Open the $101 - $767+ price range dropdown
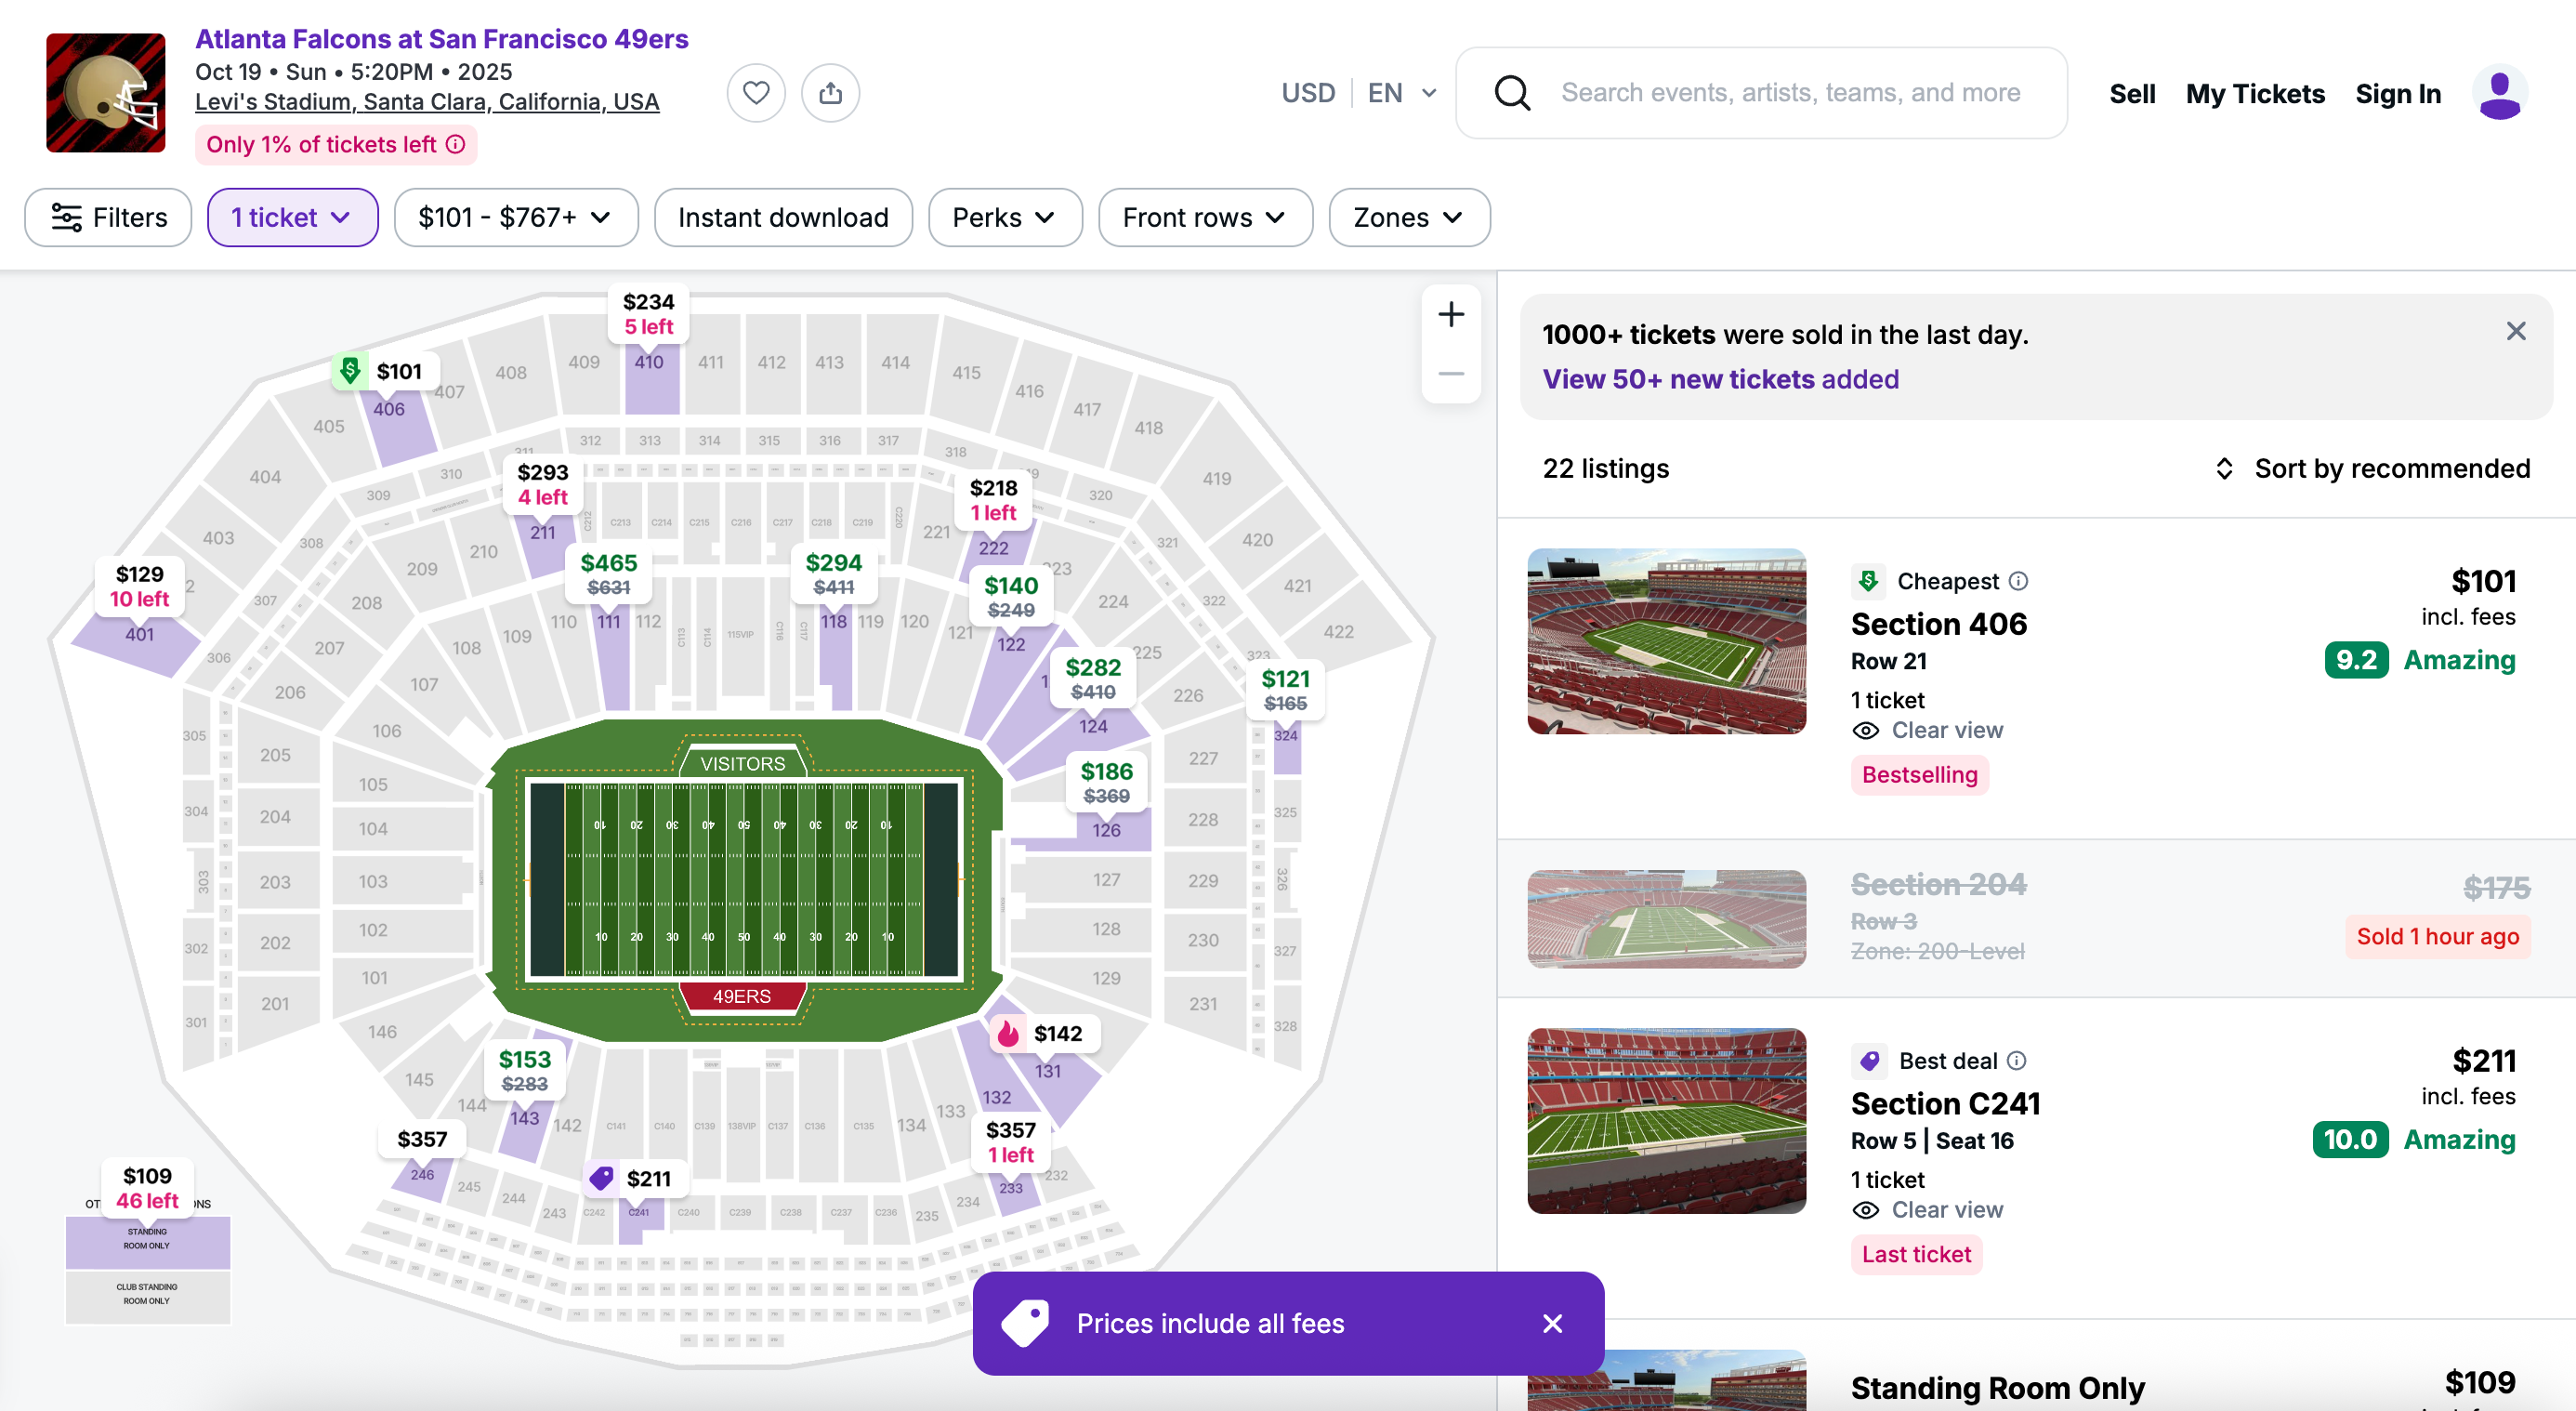The image size is (2576, 1411). tap(516, 217)
